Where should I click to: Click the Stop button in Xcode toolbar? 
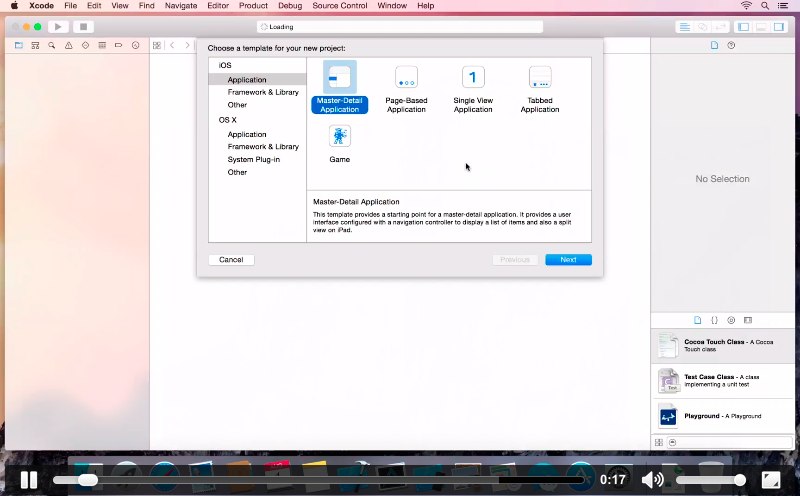tap(83, 27)
